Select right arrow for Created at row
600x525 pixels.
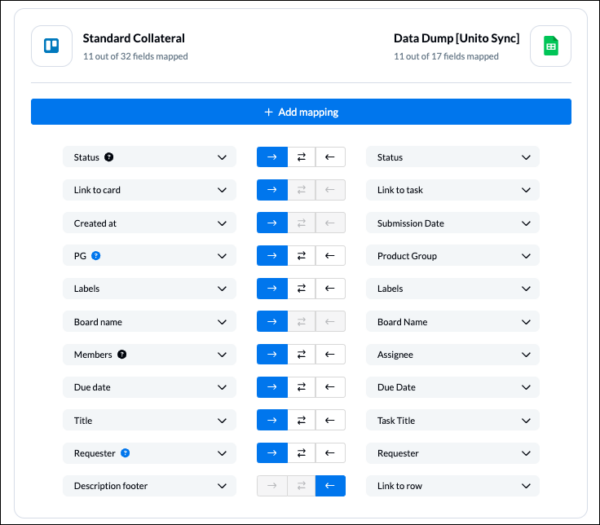click(x=272, y=223)
